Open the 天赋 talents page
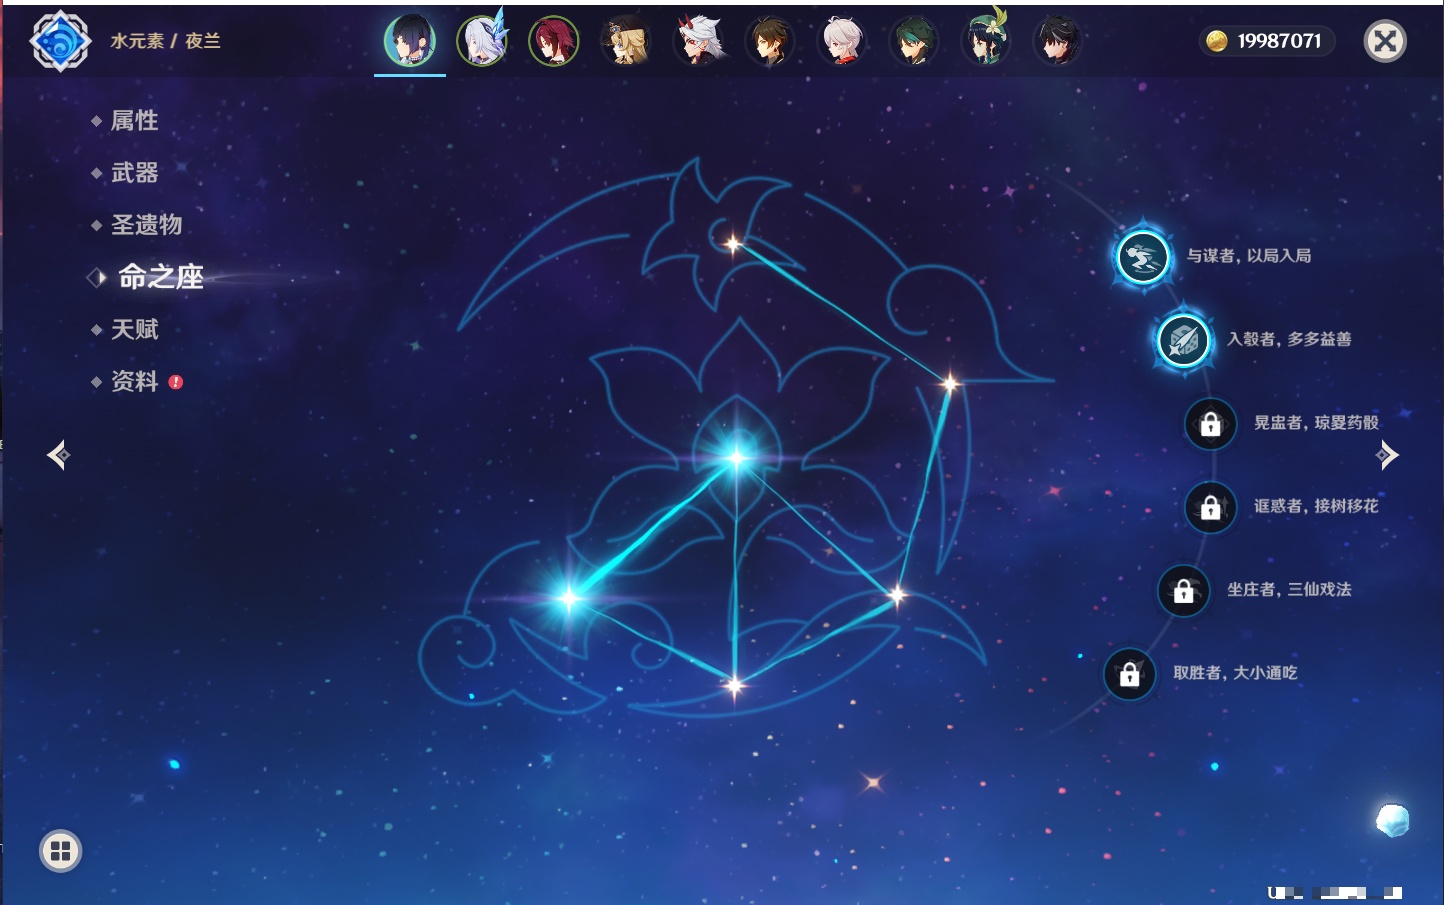This screenshot has height=905, width=1444. [x=134, y=329]
